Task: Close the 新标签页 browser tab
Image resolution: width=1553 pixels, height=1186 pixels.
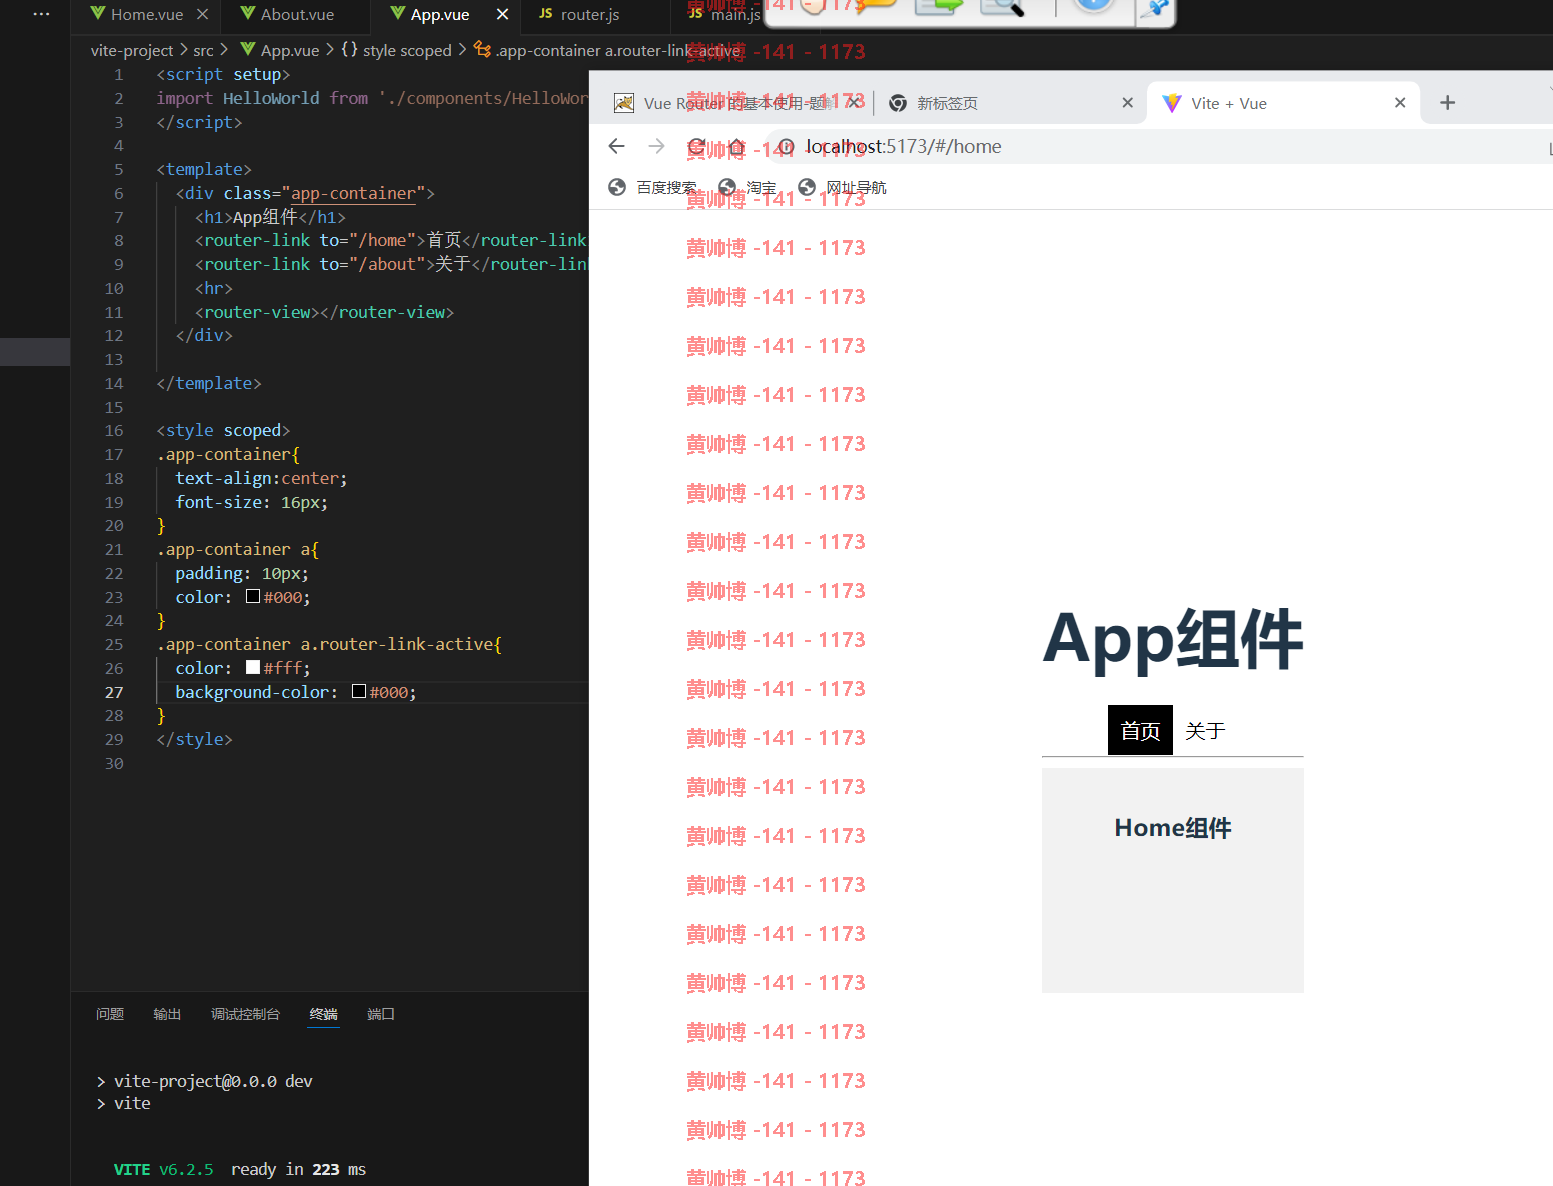Action: [1127, 103]
